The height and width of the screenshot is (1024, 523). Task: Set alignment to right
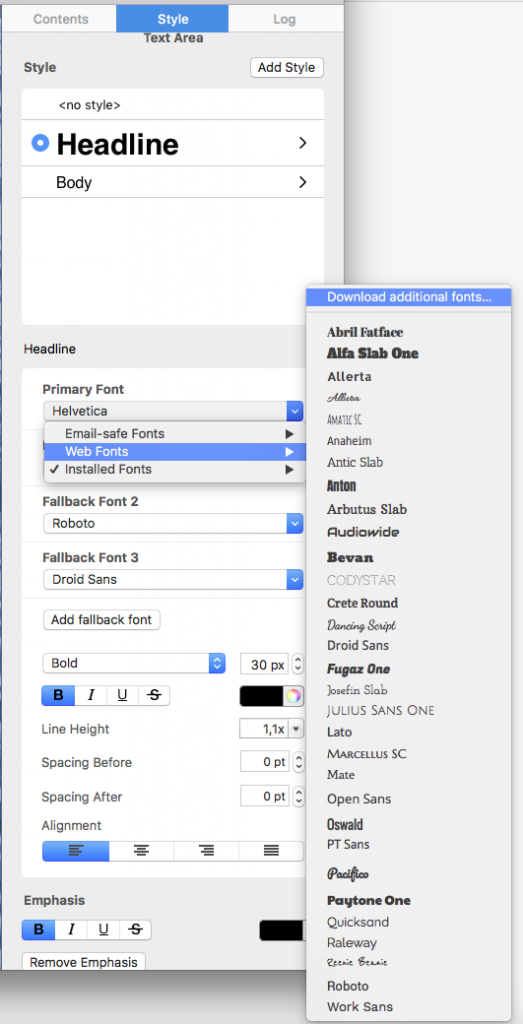206,850
